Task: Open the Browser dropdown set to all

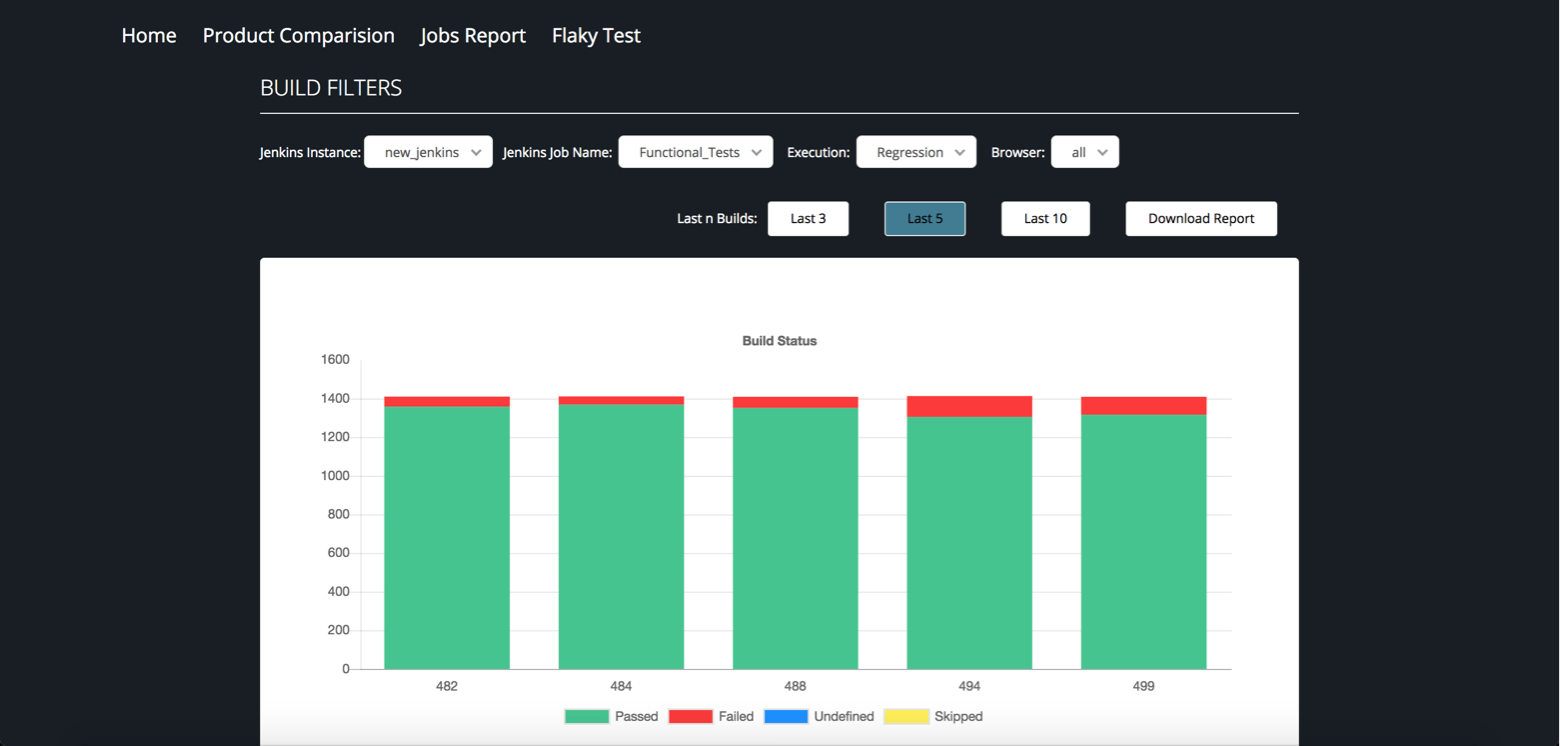Action: [1084, 151]
